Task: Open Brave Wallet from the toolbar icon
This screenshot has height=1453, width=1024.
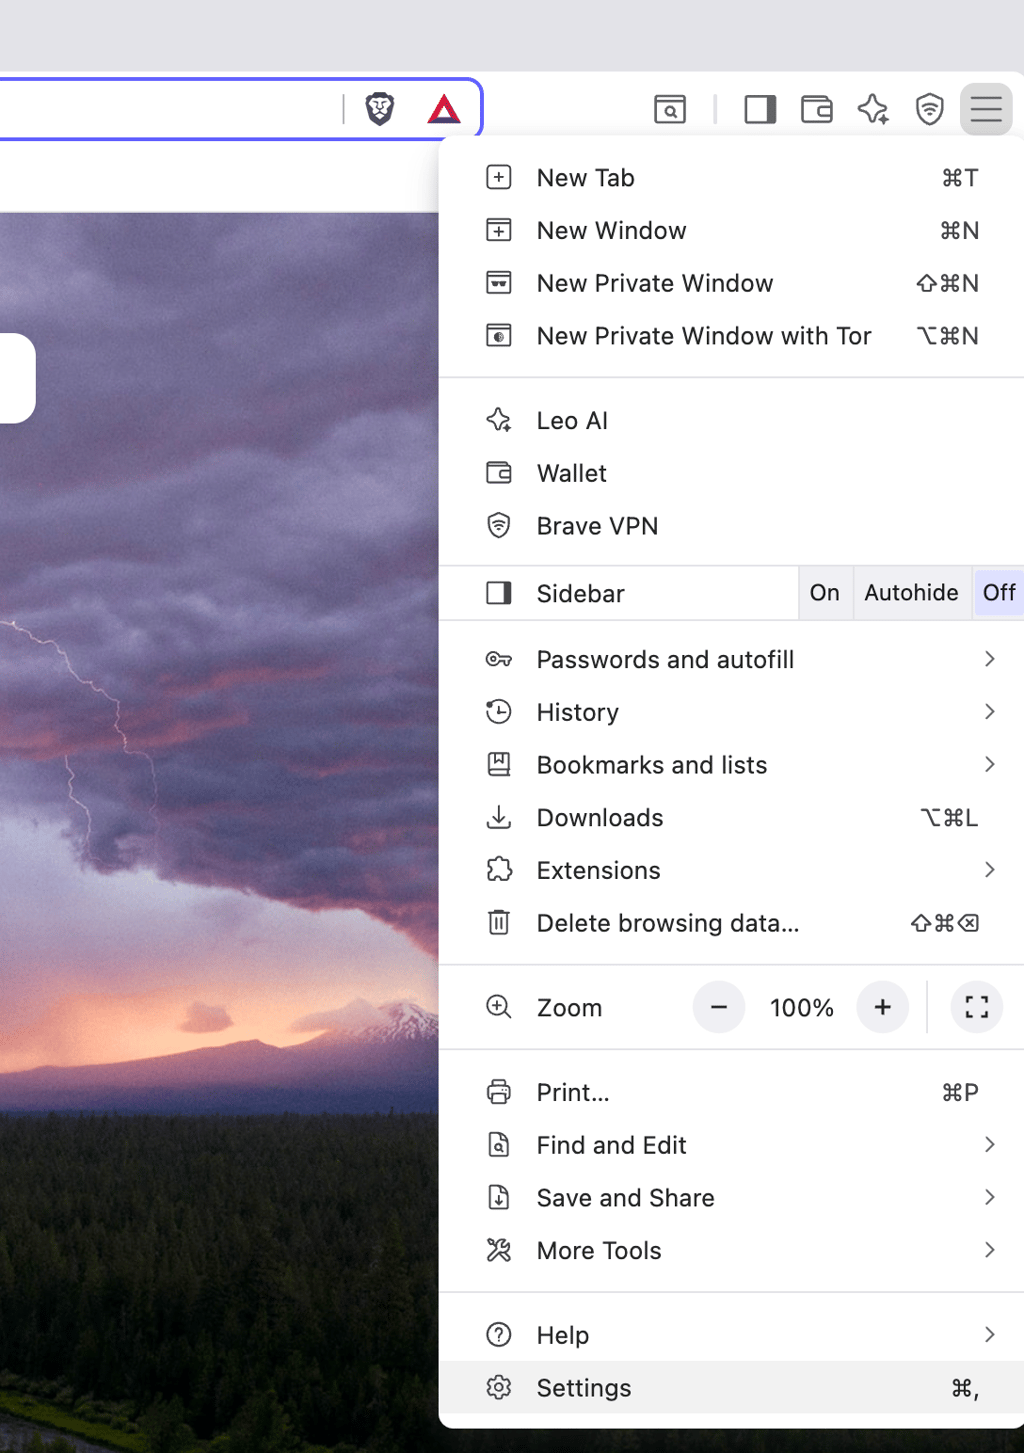Action: (817, 108)
